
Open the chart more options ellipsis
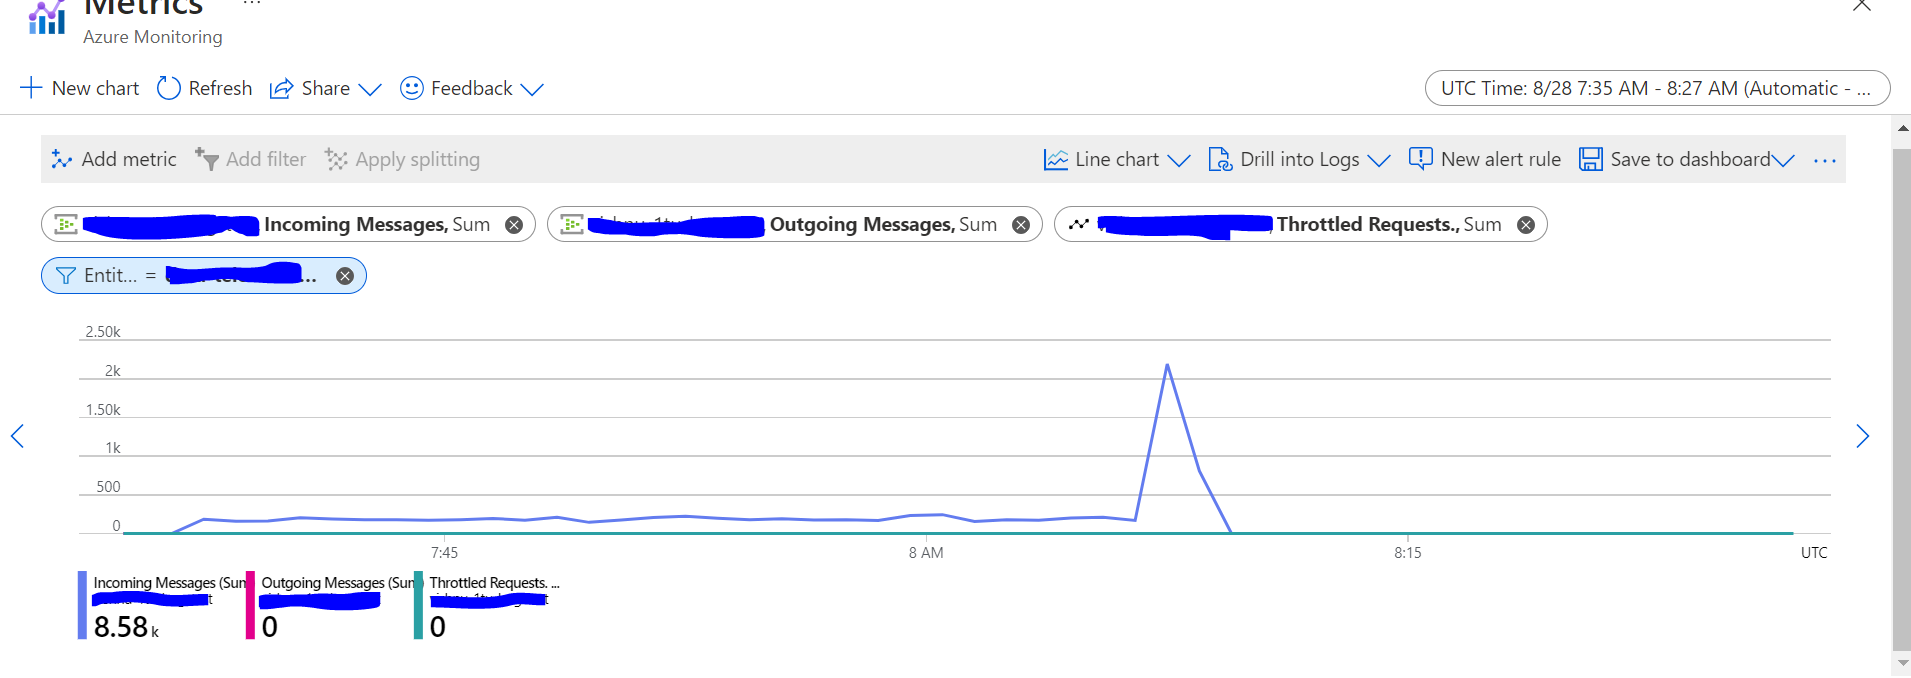[1825, 160]
